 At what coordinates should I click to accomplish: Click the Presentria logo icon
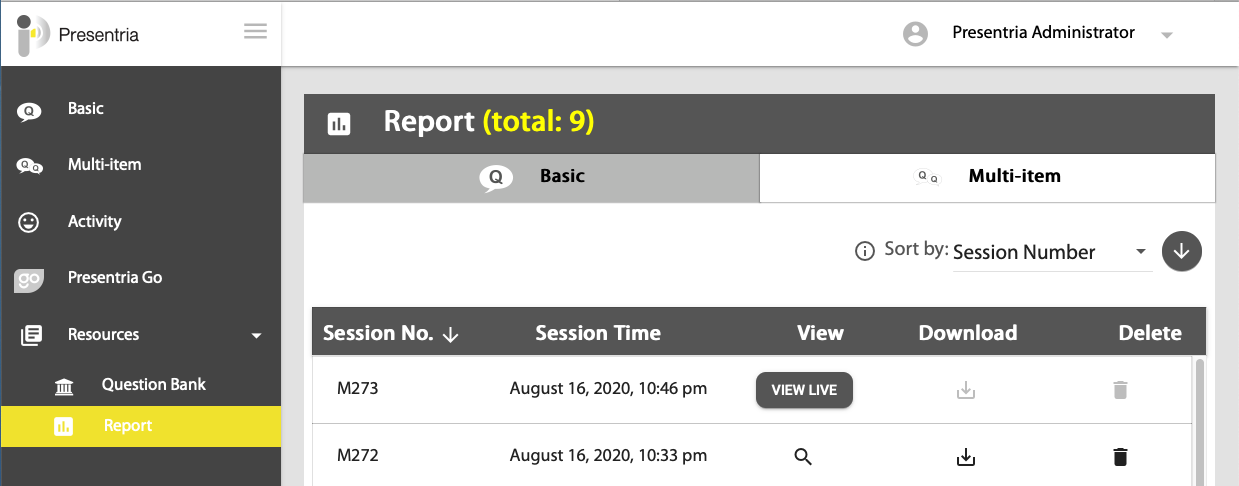pos(32,35)
